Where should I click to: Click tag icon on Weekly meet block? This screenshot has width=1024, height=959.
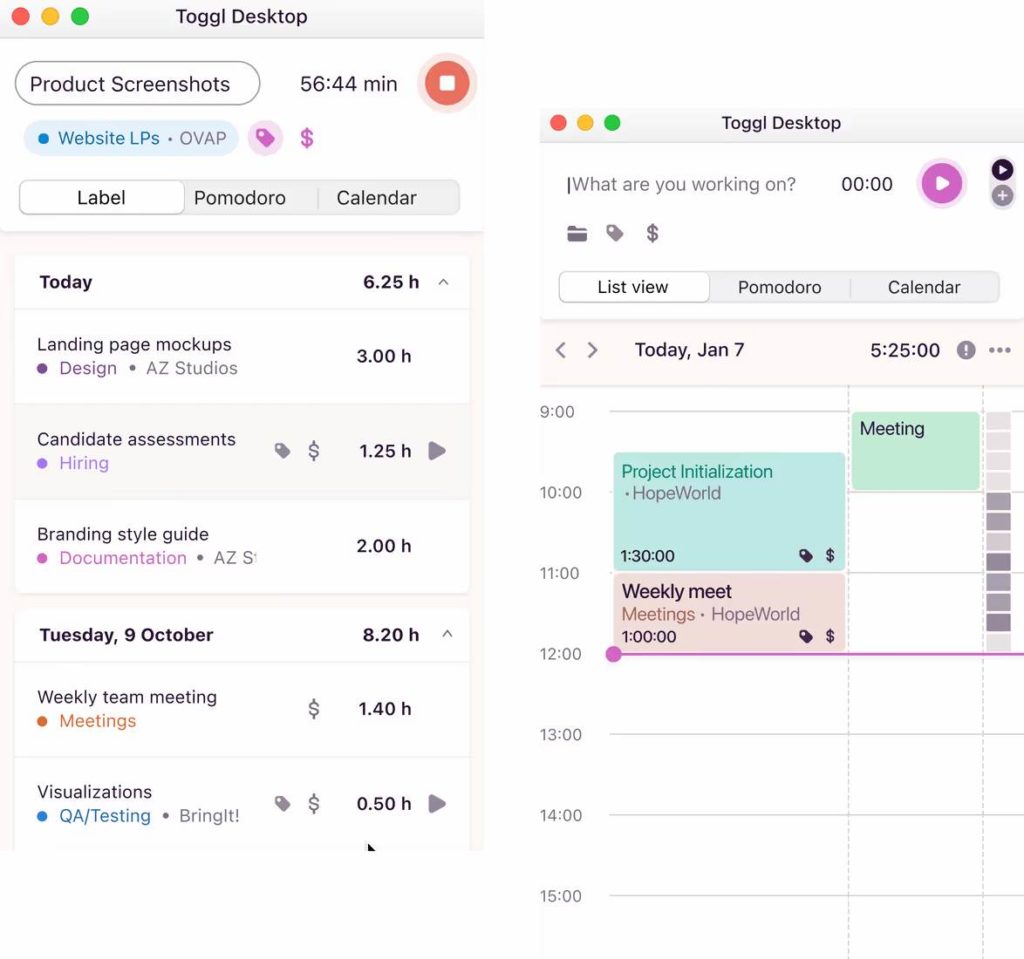(806, 636)
